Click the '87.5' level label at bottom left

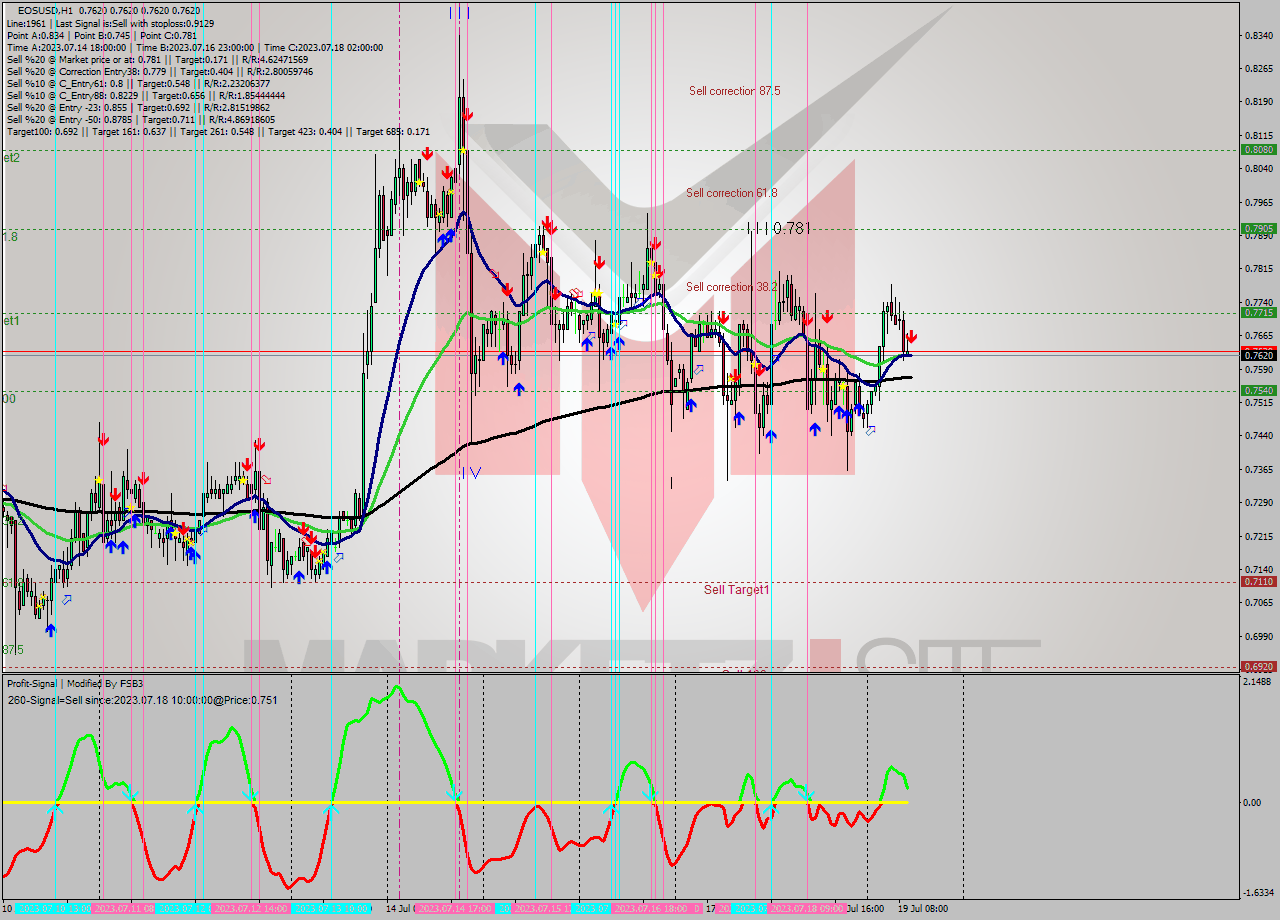point(12,650)
